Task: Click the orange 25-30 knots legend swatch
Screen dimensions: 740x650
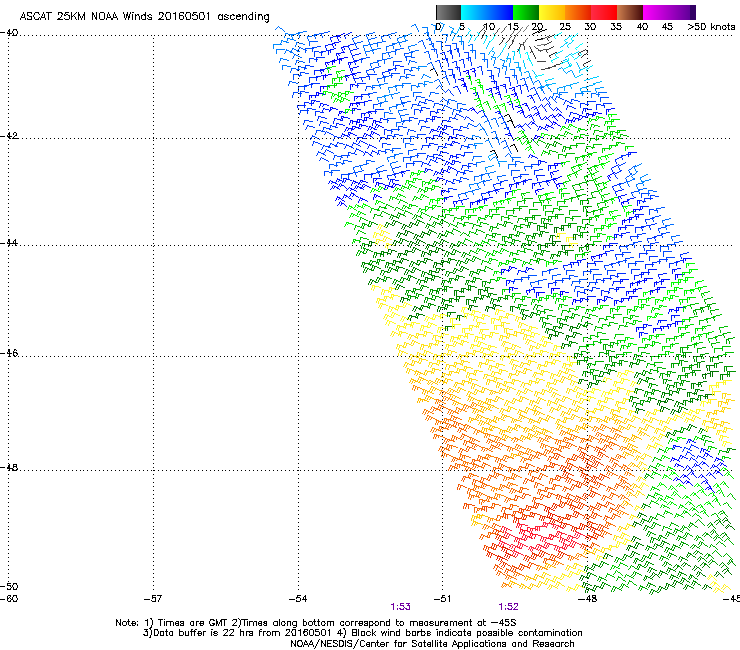Action: pyautogui.click(x=578, y=12)
